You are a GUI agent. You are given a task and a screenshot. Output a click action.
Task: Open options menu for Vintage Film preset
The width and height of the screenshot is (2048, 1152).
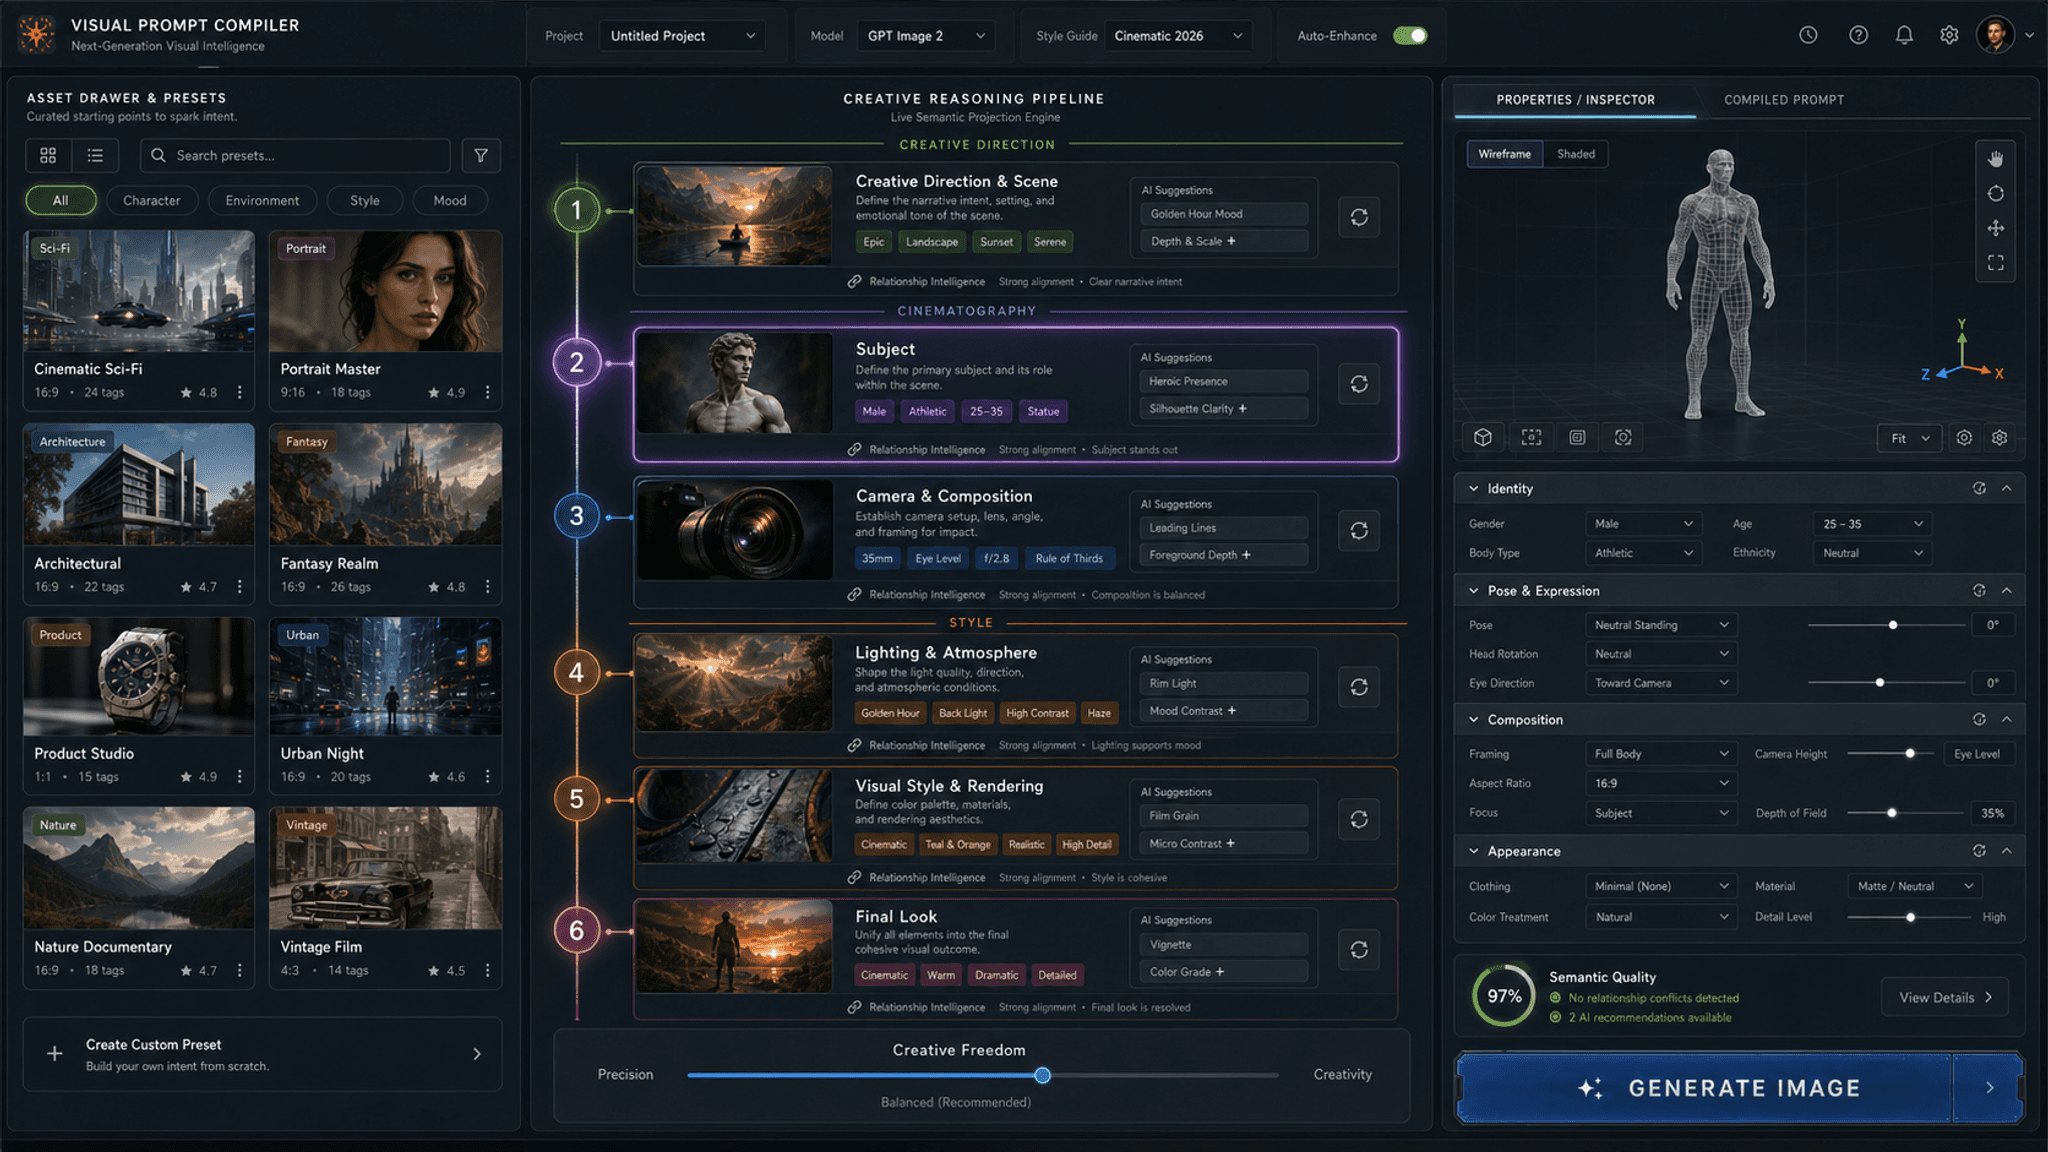click(488, 971)
